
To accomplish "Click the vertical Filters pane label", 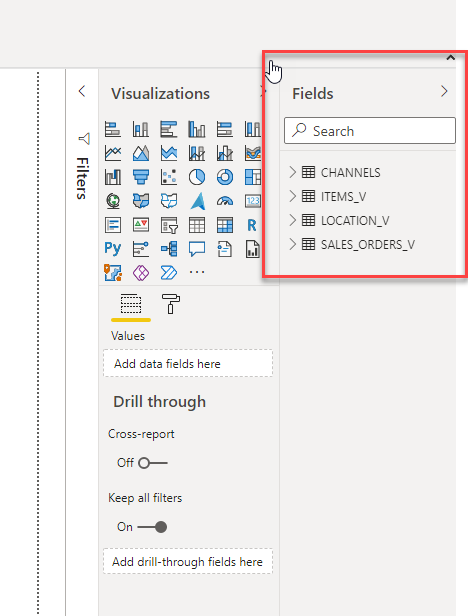I will point(83,179).
